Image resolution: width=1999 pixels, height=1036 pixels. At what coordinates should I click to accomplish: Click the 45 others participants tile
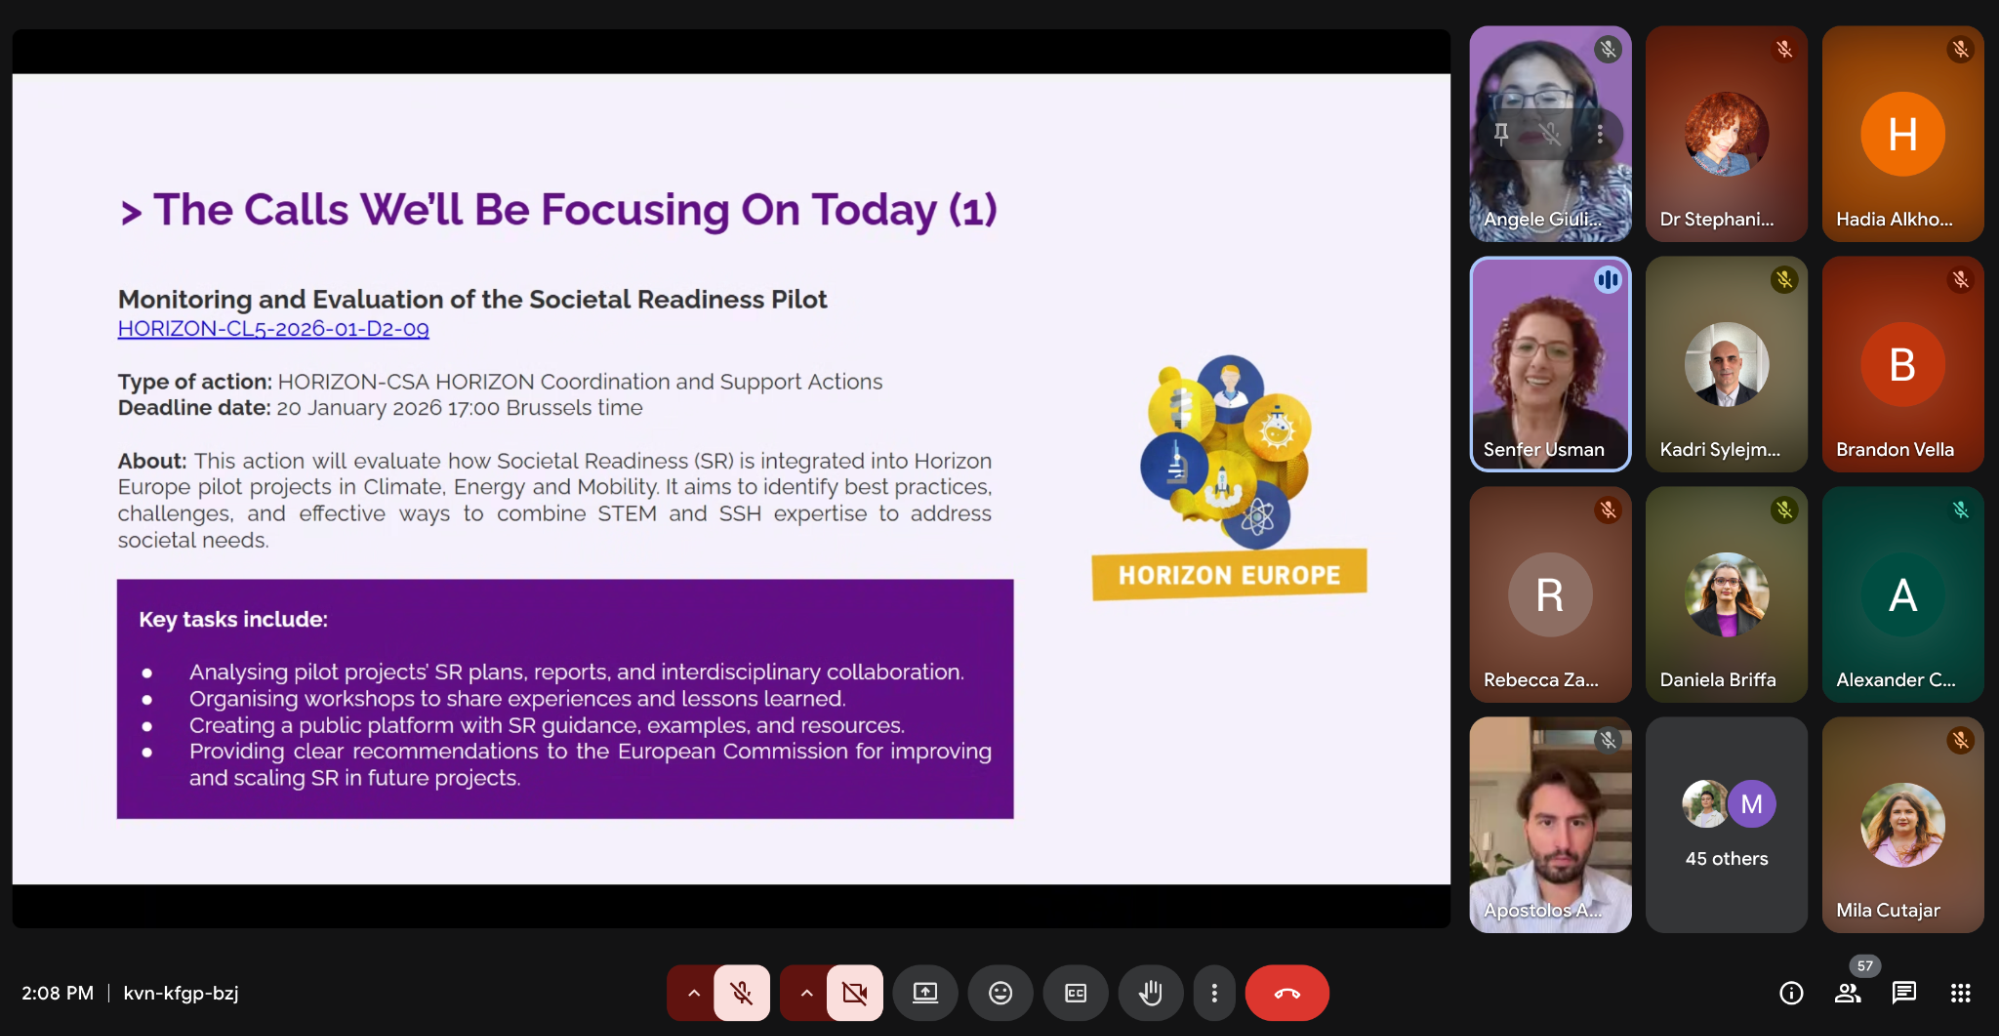[x=1726, y=825]
